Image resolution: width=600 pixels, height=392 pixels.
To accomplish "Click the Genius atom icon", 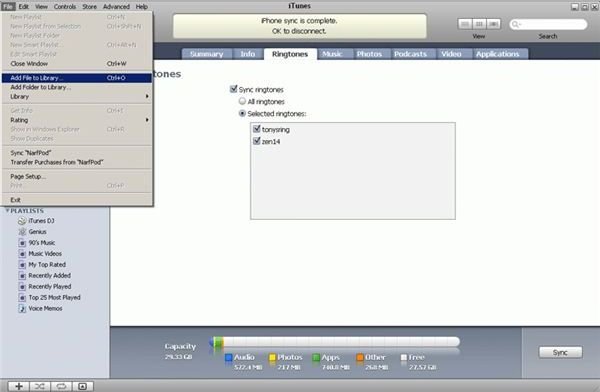I will [22, 232].
